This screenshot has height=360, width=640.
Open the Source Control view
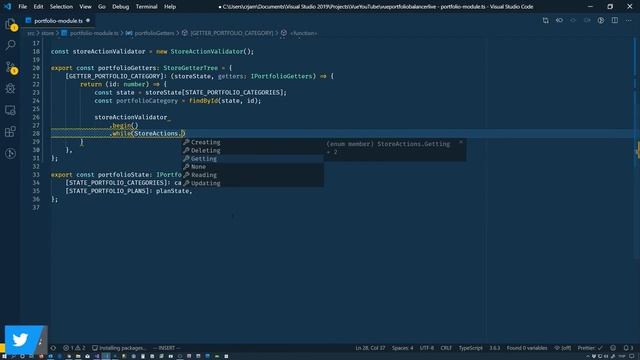(x=11, y=67)
